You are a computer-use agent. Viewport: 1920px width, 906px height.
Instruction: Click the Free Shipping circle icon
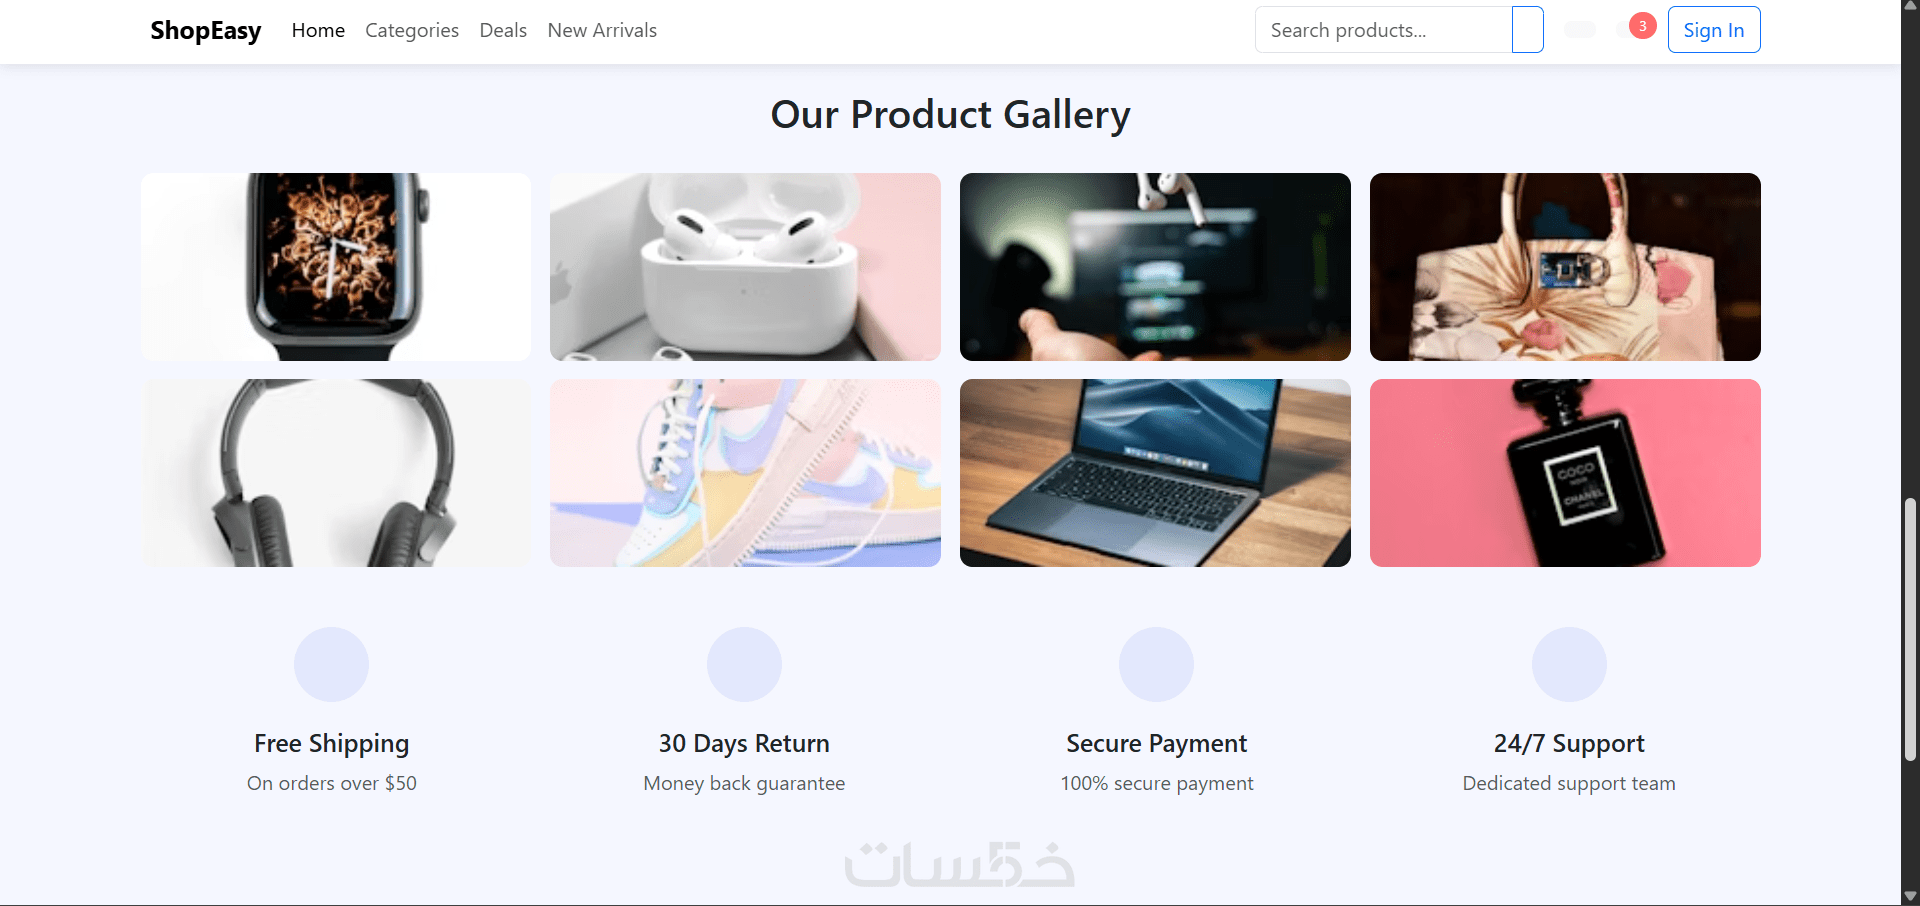point(331,664)
